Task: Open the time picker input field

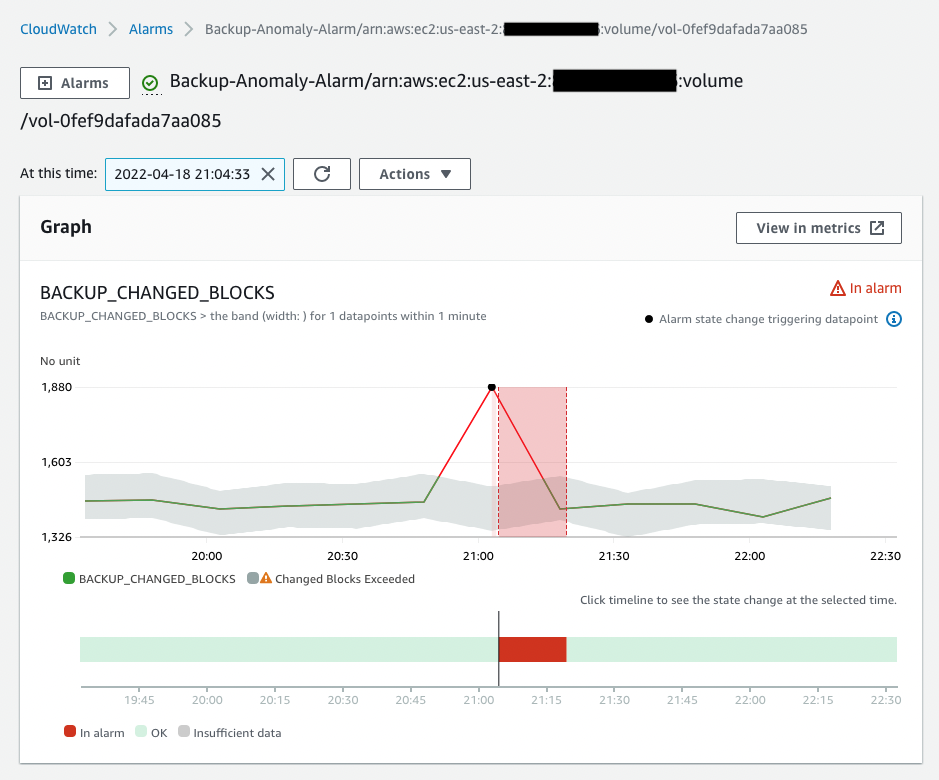Action: pyautogui.click(x=185, y=173)
